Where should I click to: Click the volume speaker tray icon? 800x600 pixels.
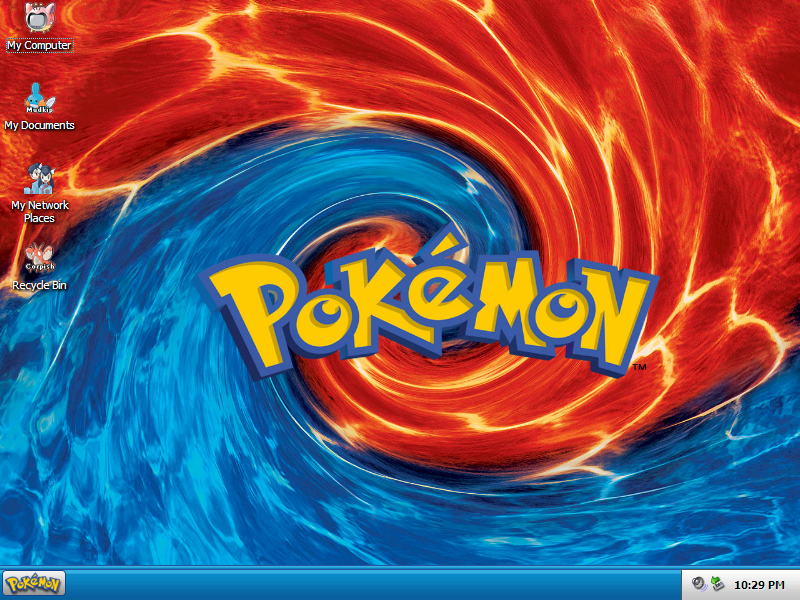pos(699,584)
